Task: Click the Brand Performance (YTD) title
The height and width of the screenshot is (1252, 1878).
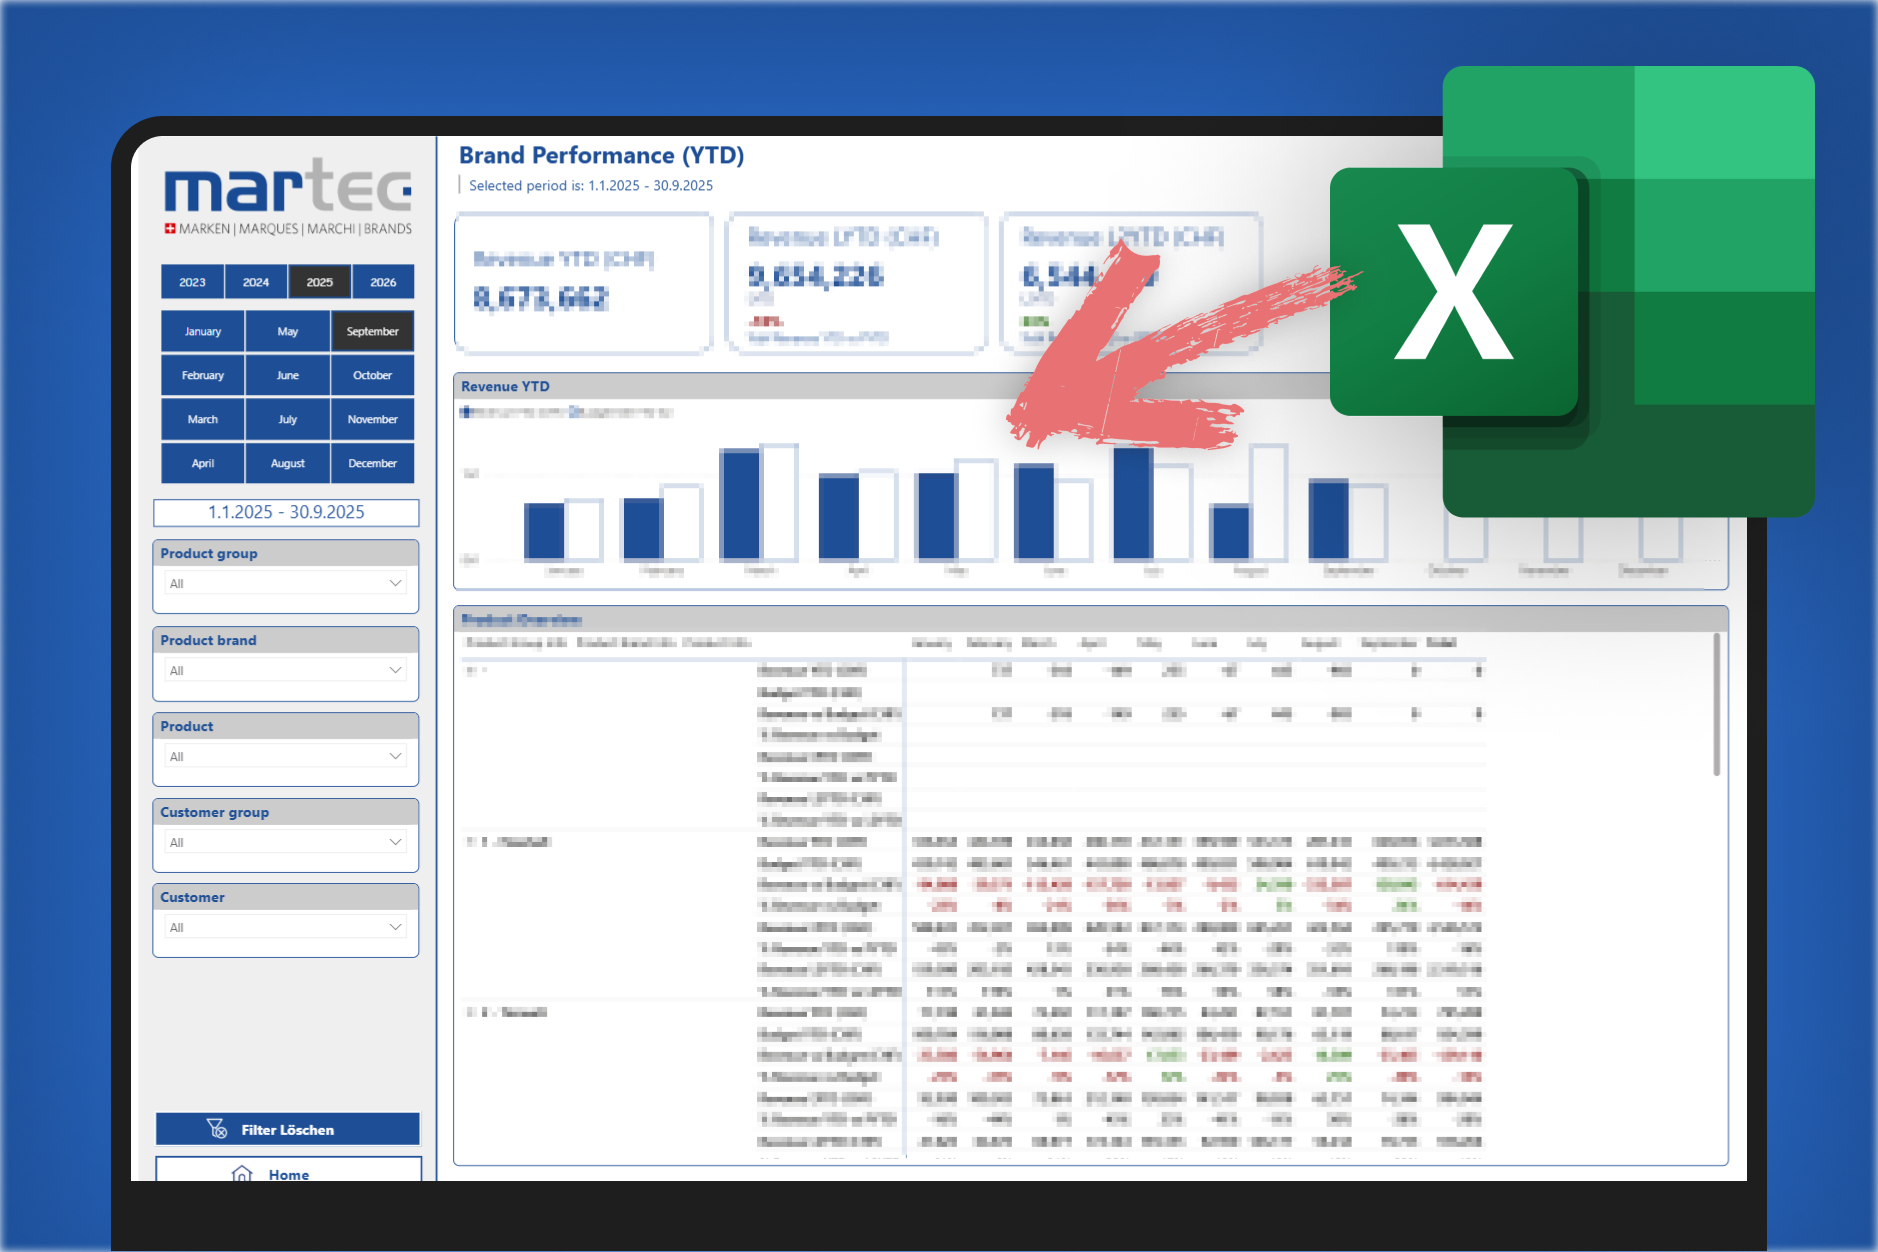Action: 601,155
